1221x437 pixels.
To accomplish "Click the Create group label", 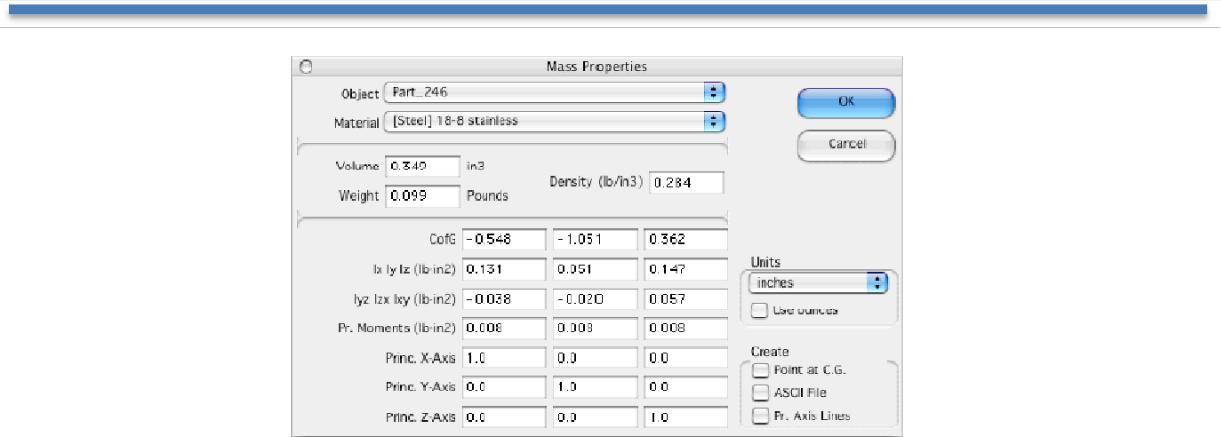I will (770, 352).
